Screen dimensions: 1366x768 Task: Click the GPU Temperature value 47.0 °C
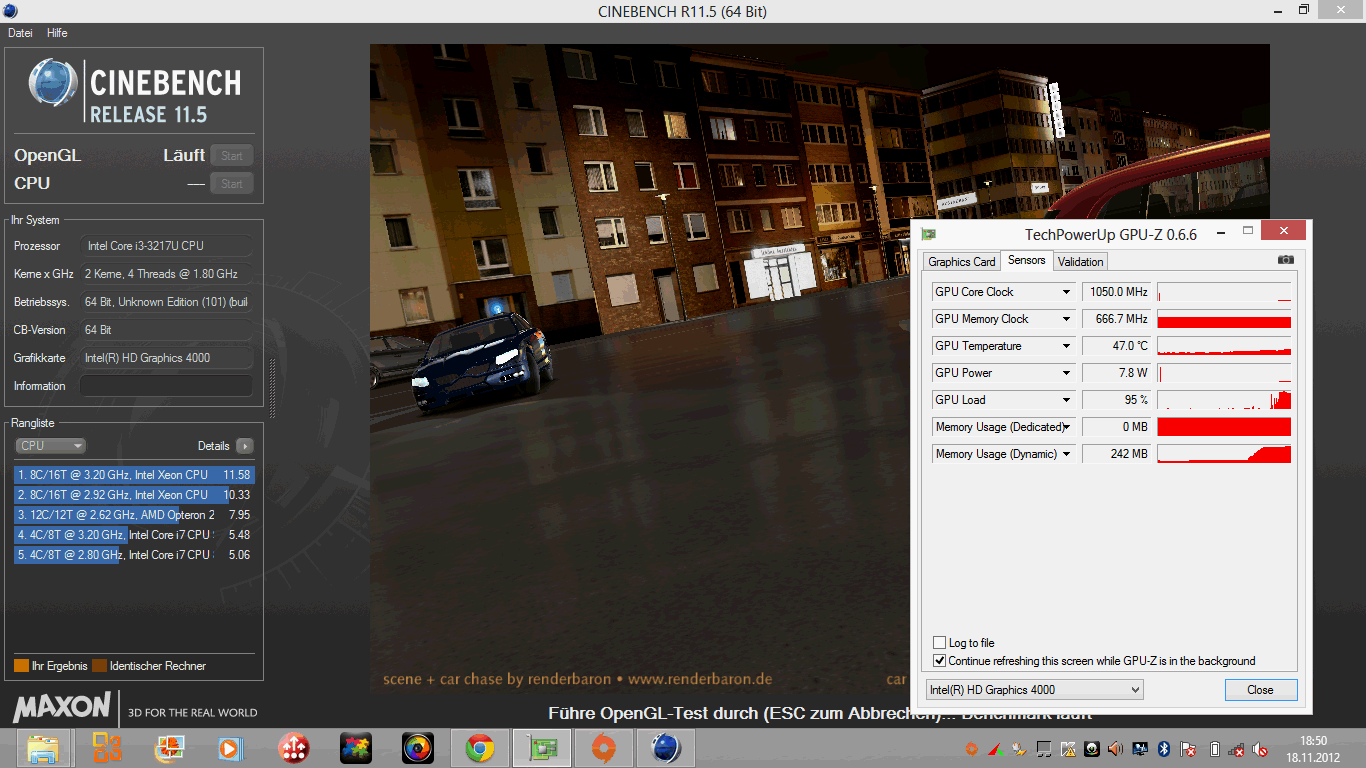point(1117,346)
